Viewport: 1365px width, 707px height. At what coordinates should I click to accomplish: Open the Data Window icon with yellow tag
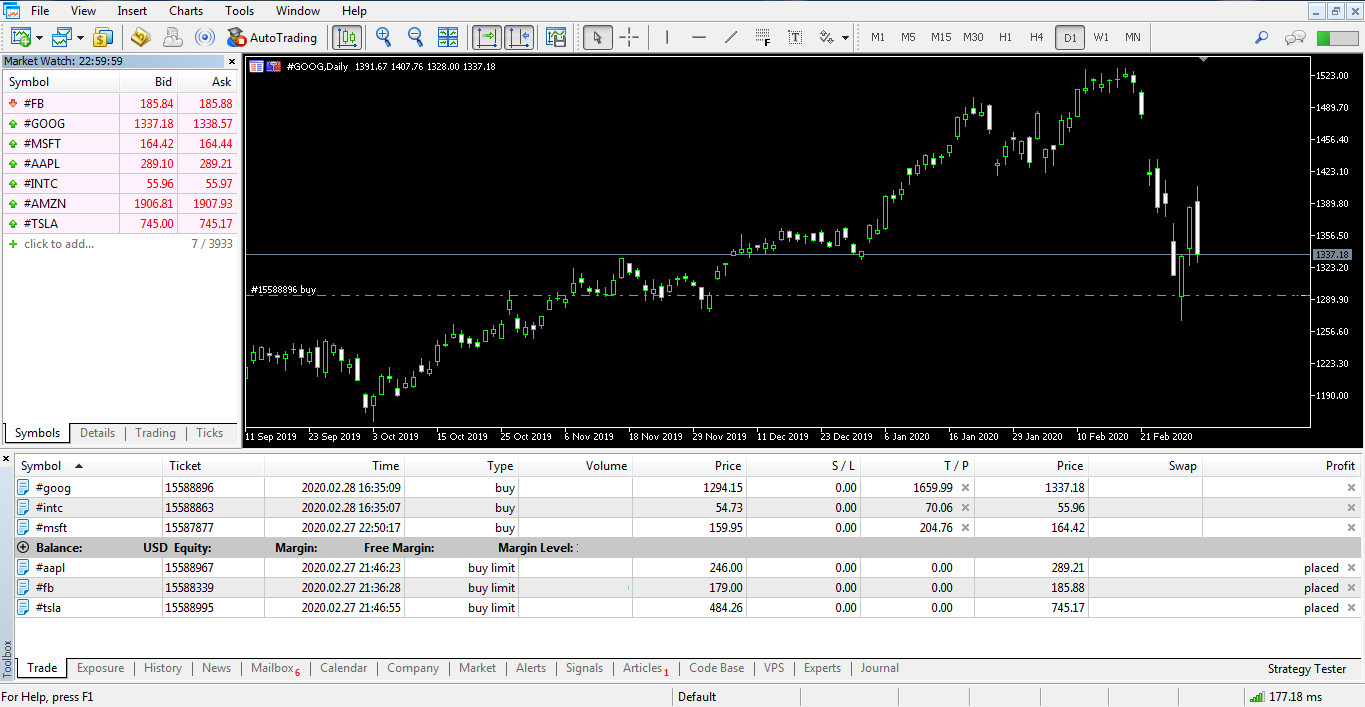(x=141, y=38)
